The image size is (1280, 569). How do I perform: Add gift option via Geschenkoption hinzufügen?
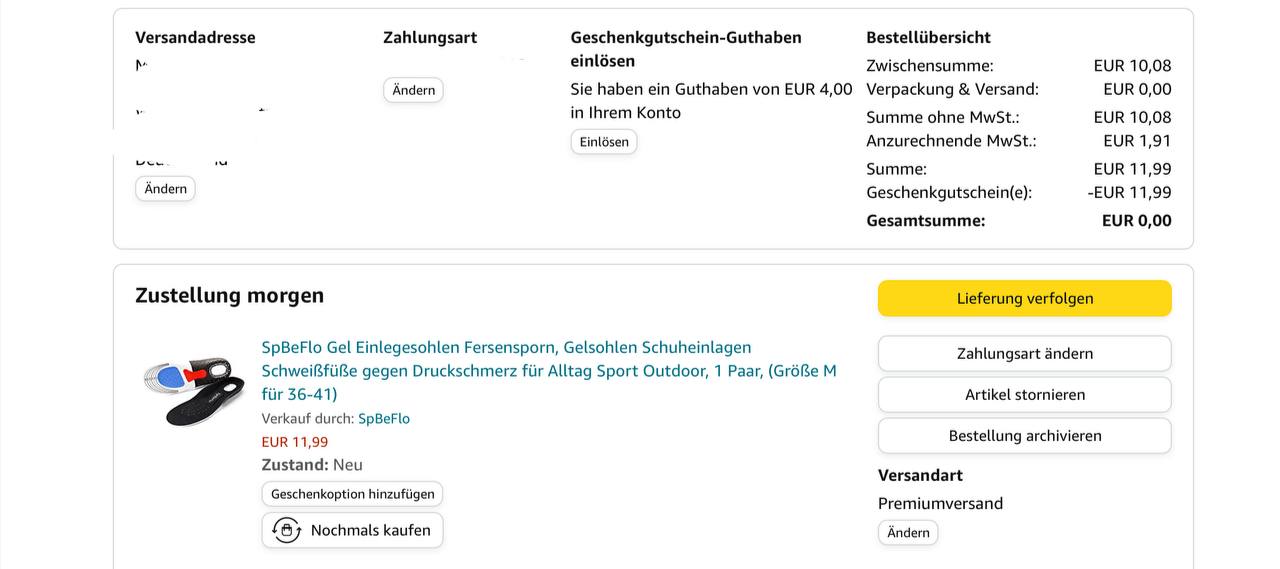tap(352, 494)
